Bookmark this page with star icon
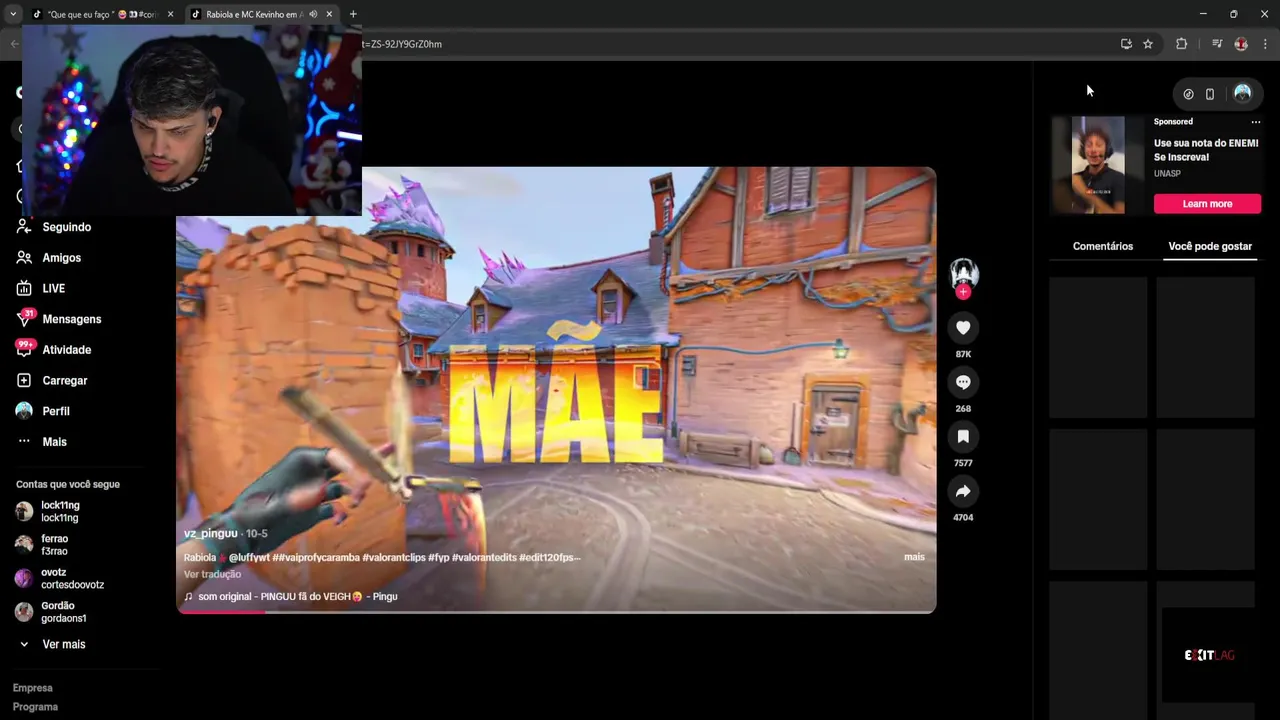 [x=1148, y=44]
